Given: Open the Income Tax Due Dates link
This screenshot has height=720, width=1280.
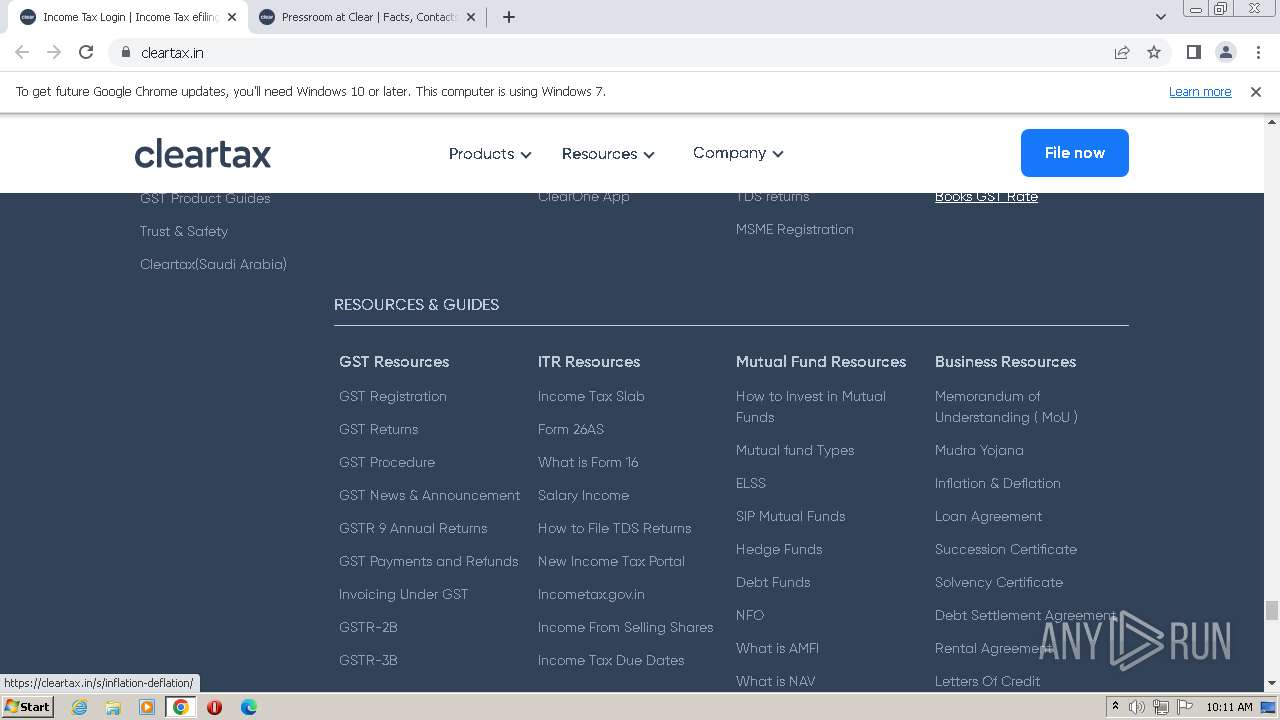Looking at the screenshot, I should click(x=611, y=660).
